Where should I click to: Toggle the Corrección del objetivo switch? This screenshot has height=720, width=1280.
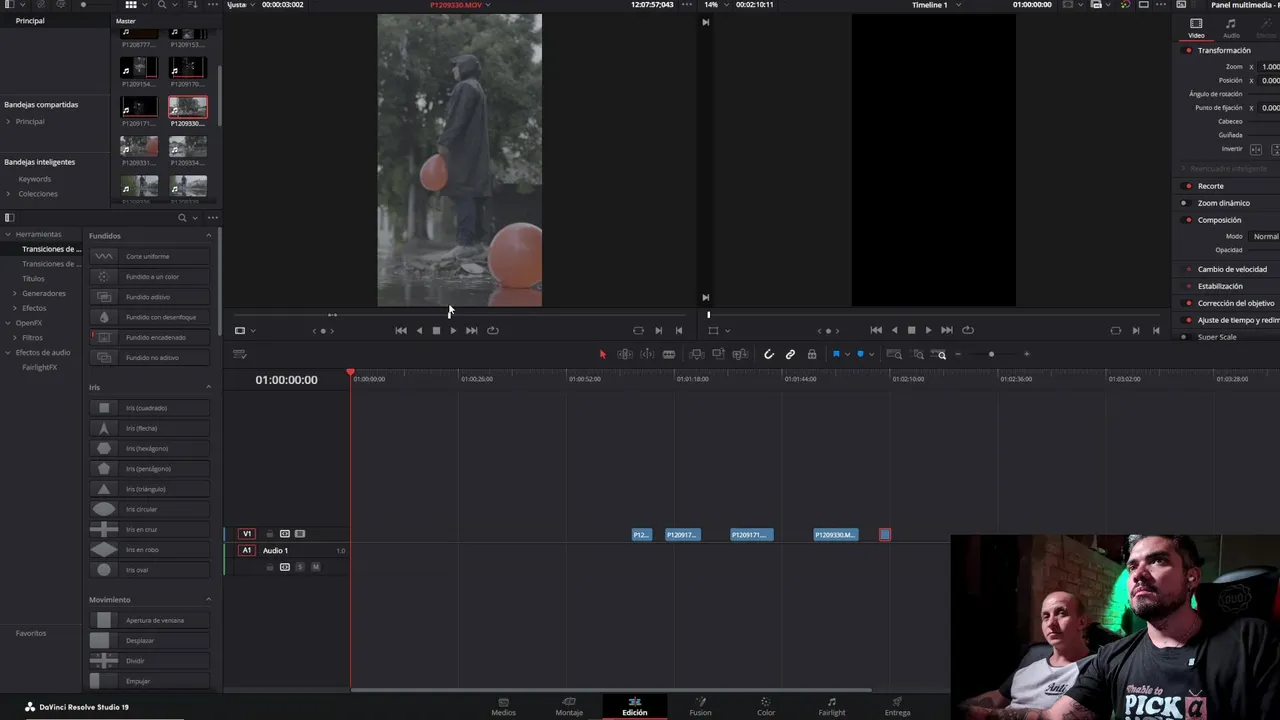[x=1188, y=303]
